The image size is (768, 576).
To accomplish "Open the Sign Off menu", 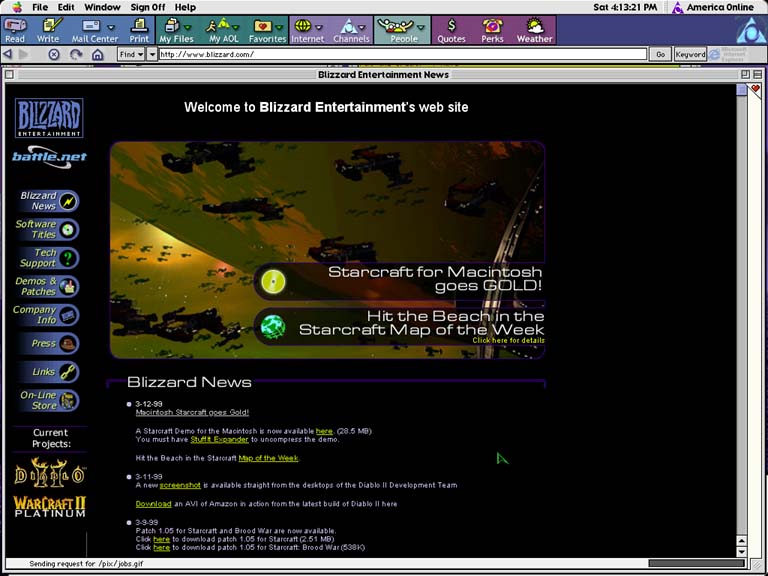I will tap(147, 7).
